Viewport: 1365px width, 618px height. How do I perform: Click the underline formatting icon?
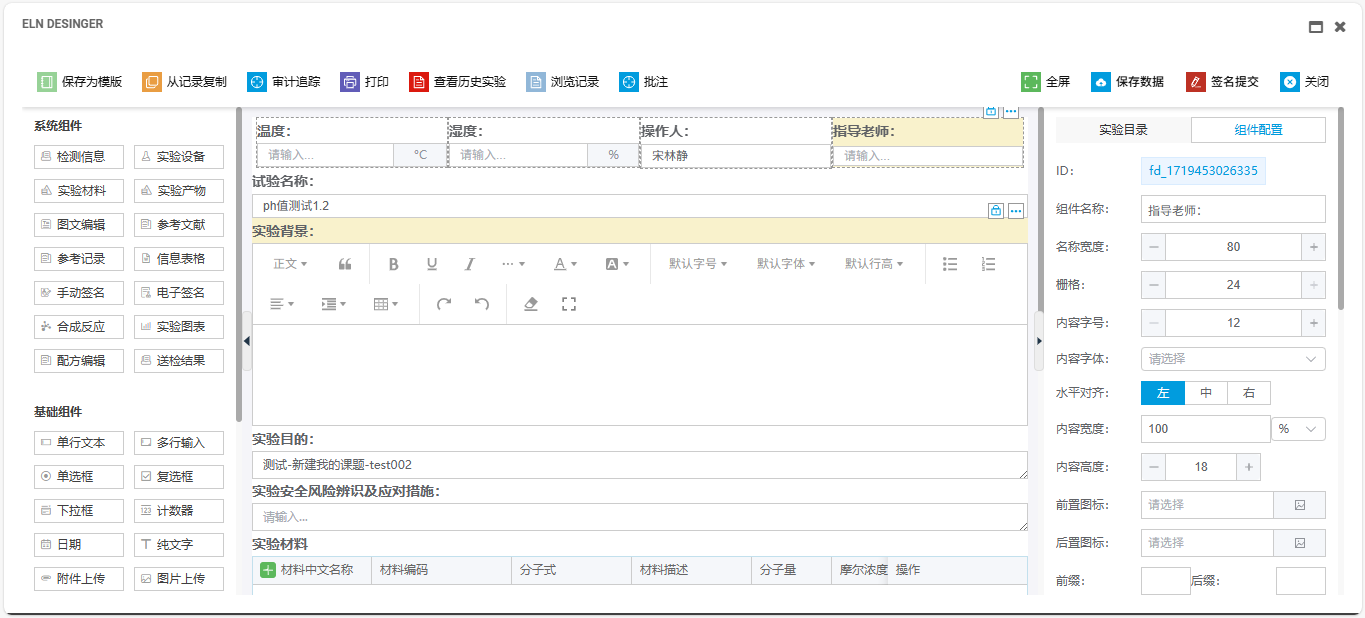click(x=432, y=264)
